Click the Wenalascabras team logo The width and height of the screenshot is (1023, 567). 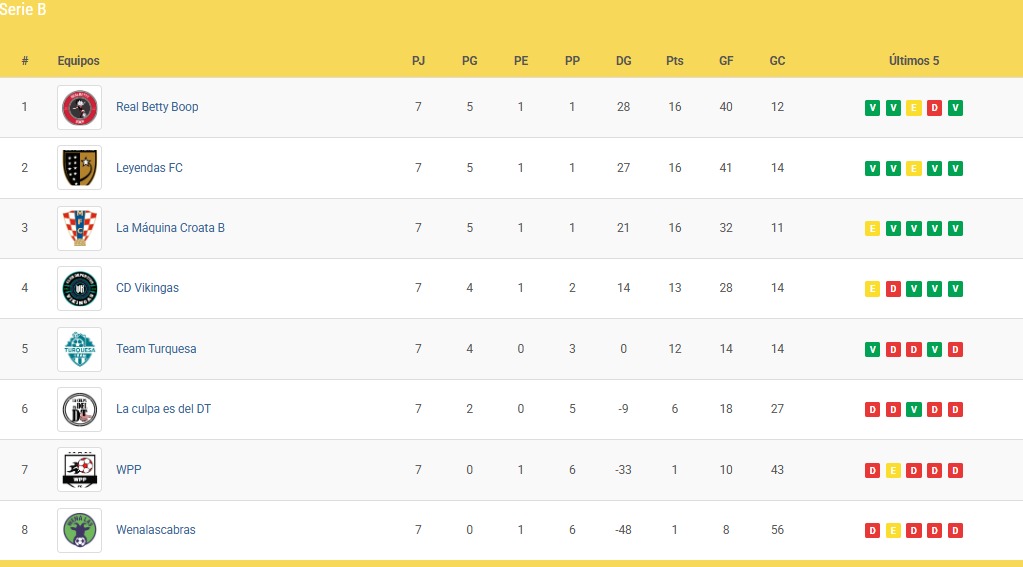(x=79, y=530)
